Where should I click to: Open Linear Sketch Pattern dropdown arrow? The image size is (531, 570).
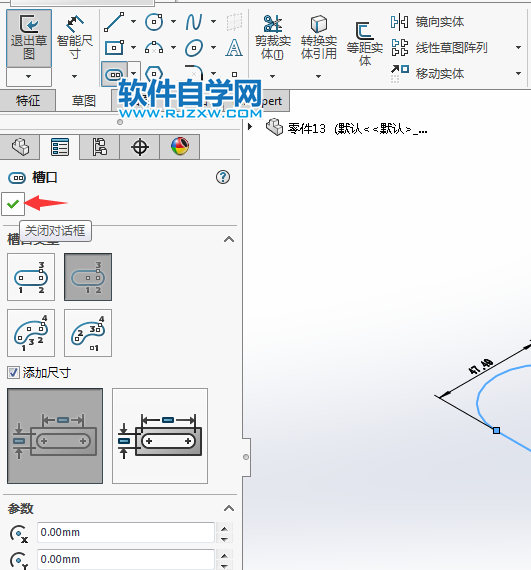[518, 48]
